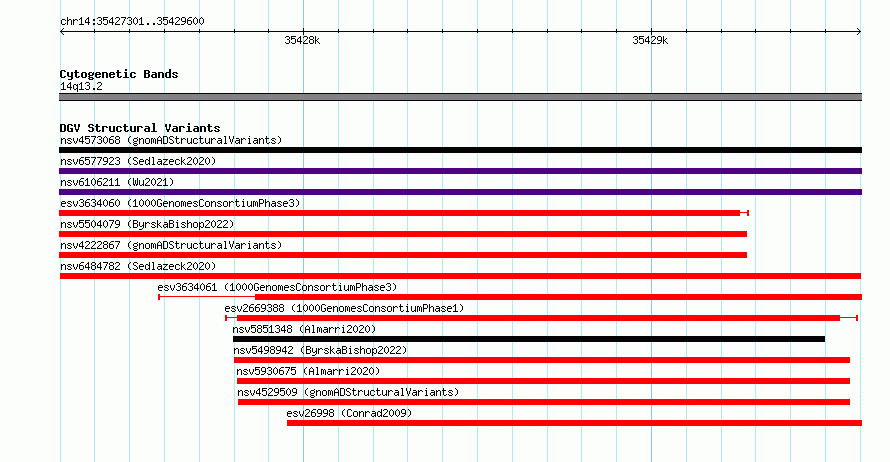This screenshot has width=890, height=462.
Task: Open nsv4529509 gnomADStructuralVariants label
Action: click(348, 392)
